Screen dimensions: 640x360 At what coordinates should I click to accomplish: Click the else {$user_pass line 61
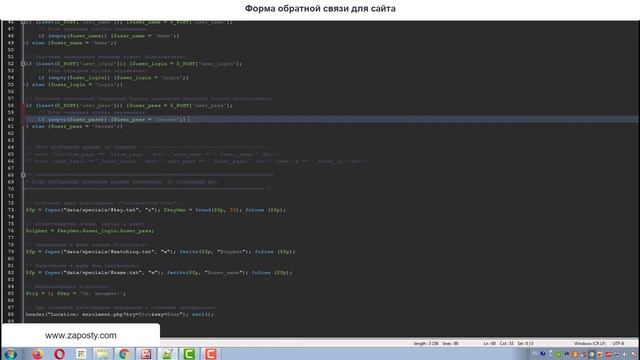click(74, 126)
